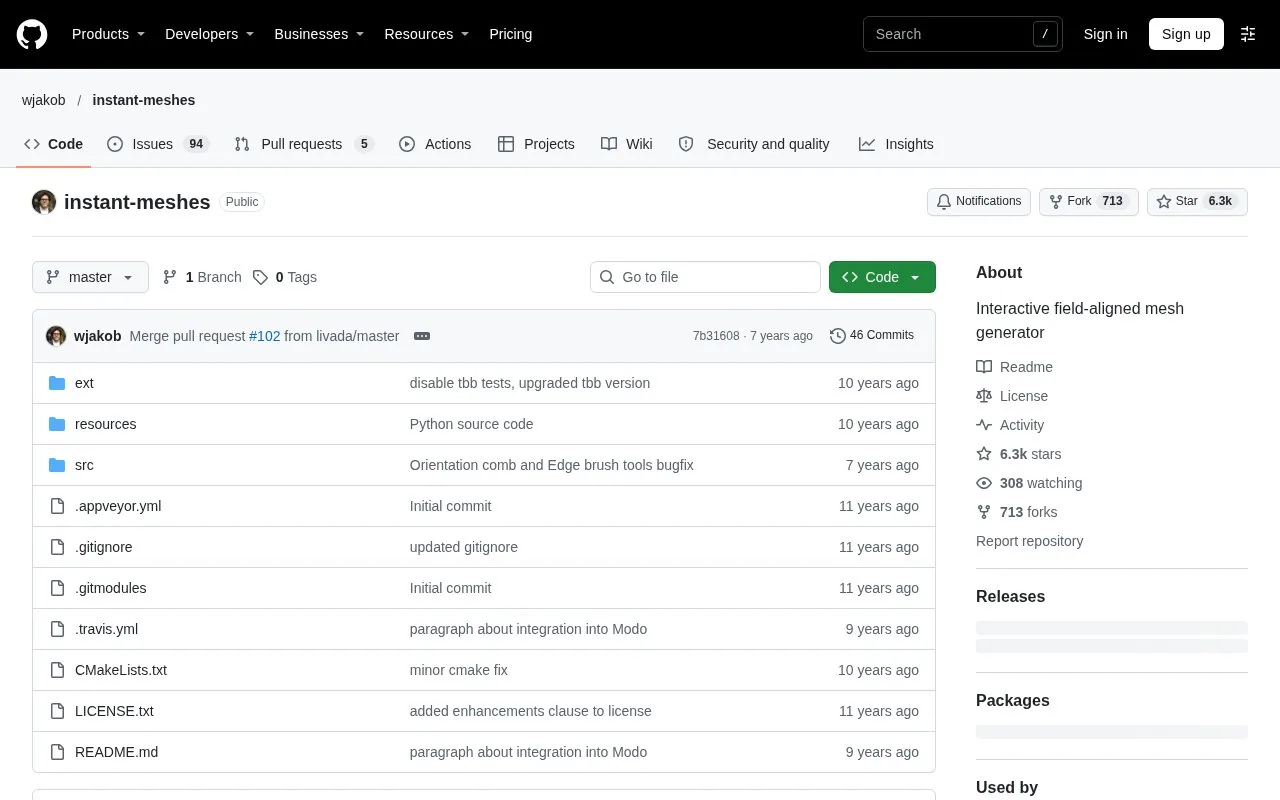Open pull request #102 link
Image resolution: width=1280 pixels, height=800 pixels.
click(x=264, y=336)
